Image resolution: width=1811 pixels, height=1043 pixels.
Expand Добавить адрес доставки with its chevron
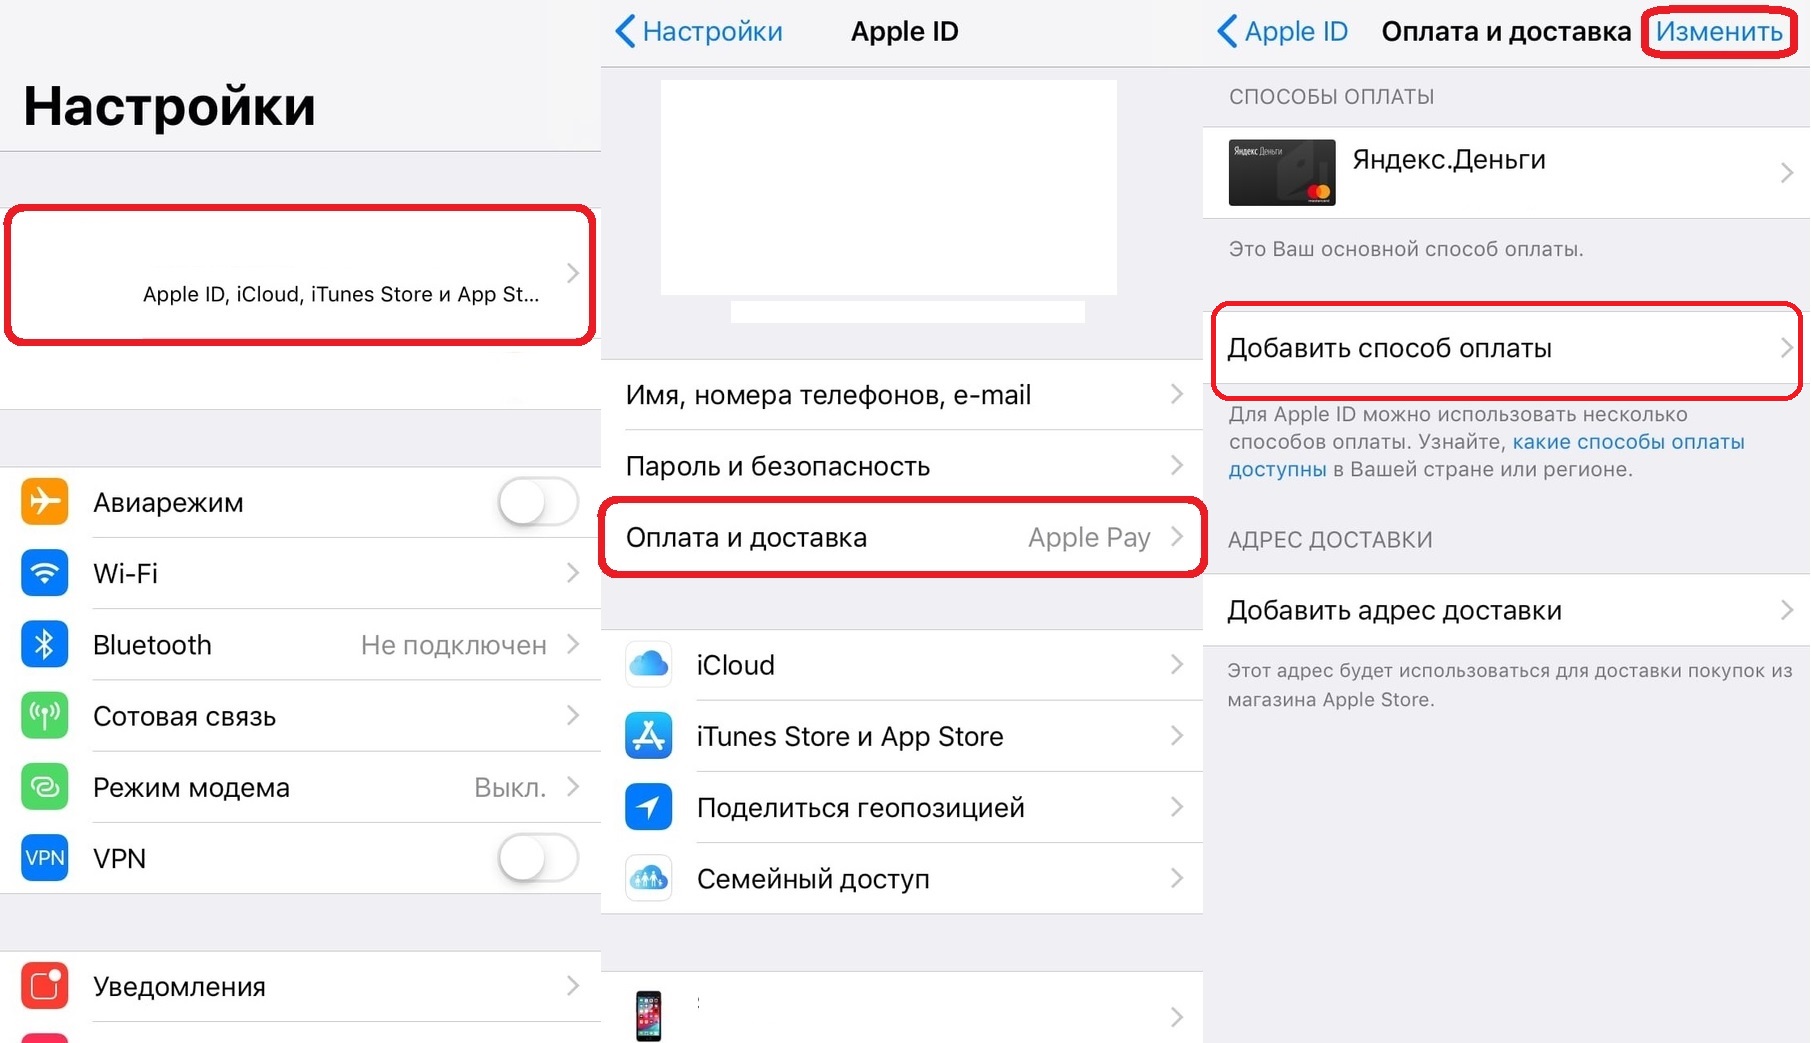1786,610
